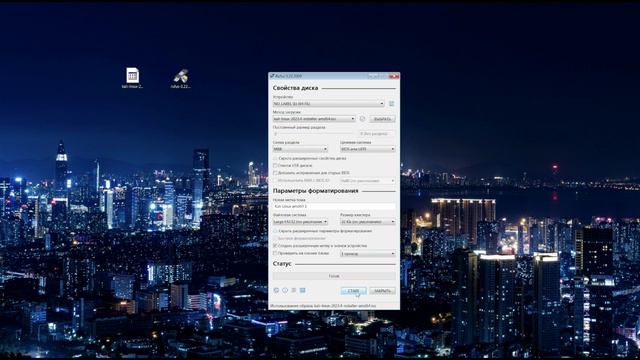
Task: Select the rufus-3.22 desktop icon
Action: pyautogui.click(x=180, y=78)
